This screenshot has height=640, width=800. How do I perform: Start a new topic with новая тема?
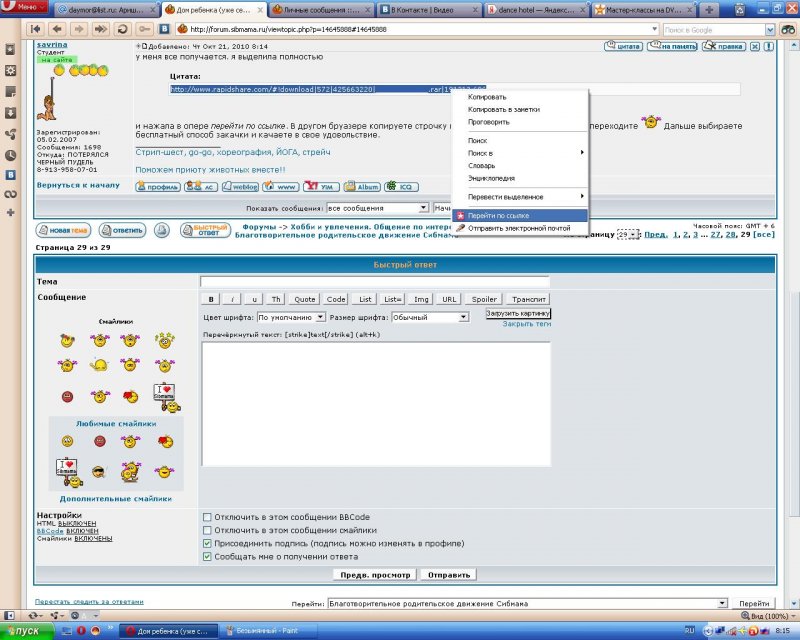[63, 230]
